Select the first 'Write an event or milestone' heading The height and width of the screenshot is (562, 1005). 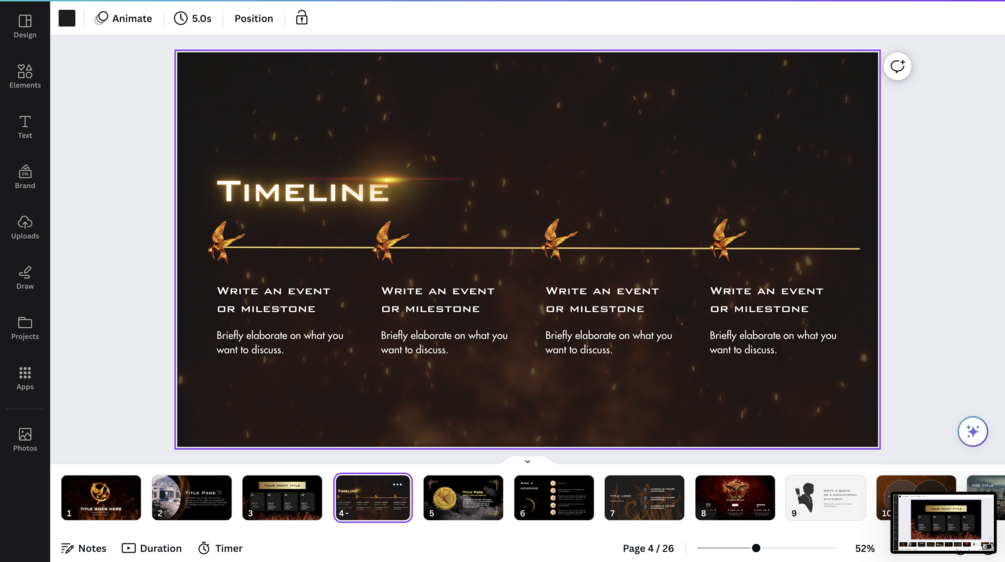(274, 299)
